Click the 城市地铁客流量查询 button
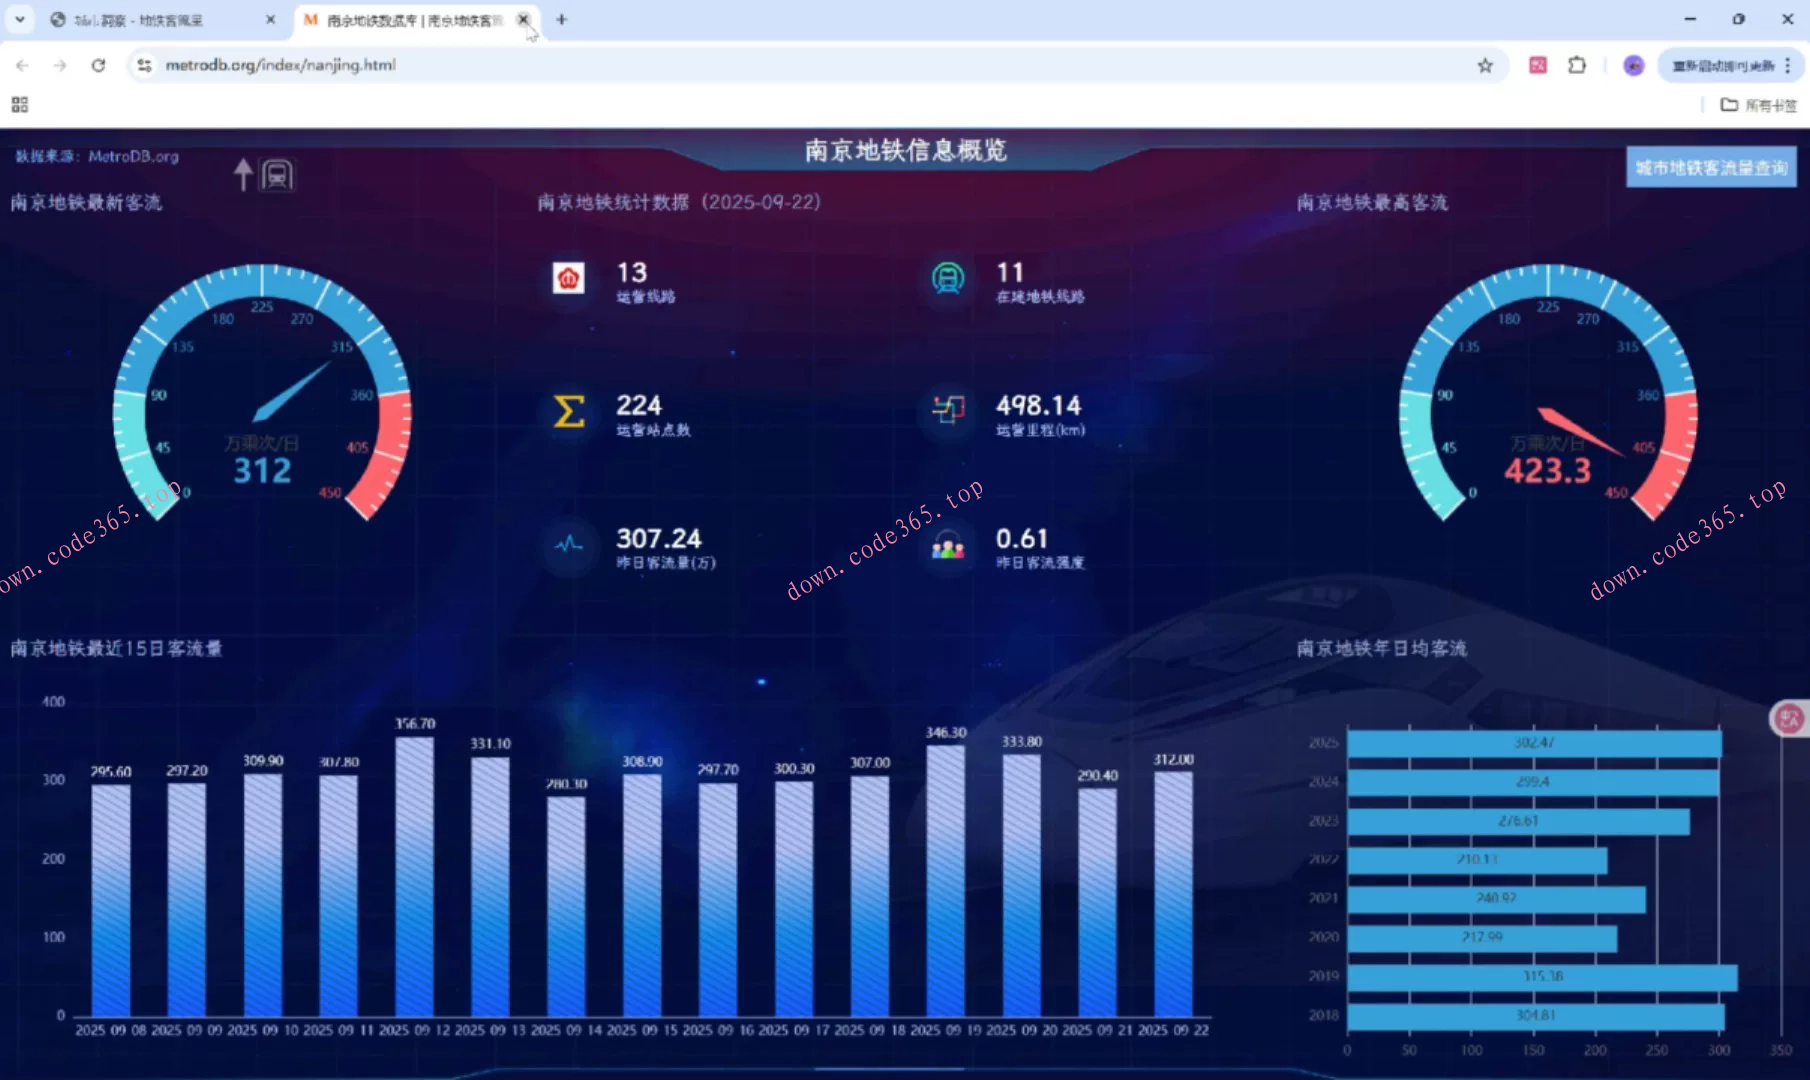1810x1080 pixels. 1711,167
